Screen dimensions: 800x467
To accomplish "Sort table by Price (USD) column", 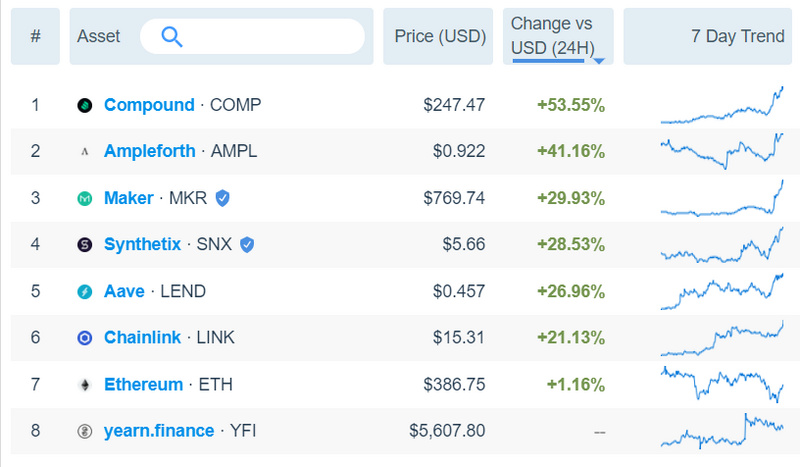I will tap(440, 37).
